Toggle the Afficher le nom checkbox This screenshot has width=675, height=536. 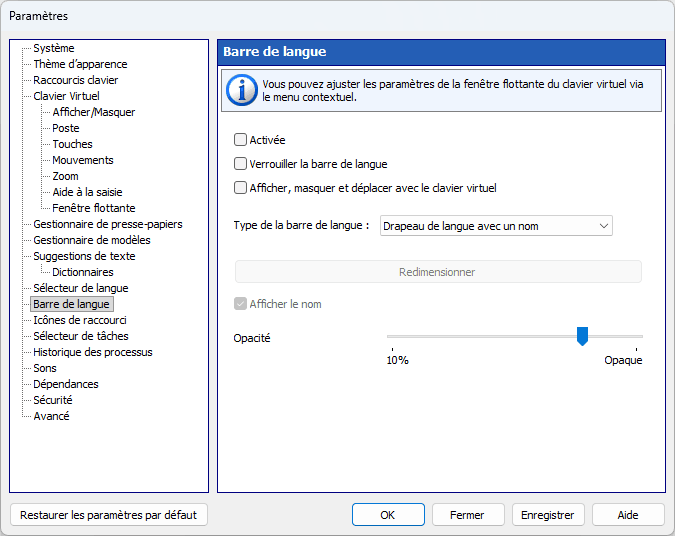(x=240, y=304)
